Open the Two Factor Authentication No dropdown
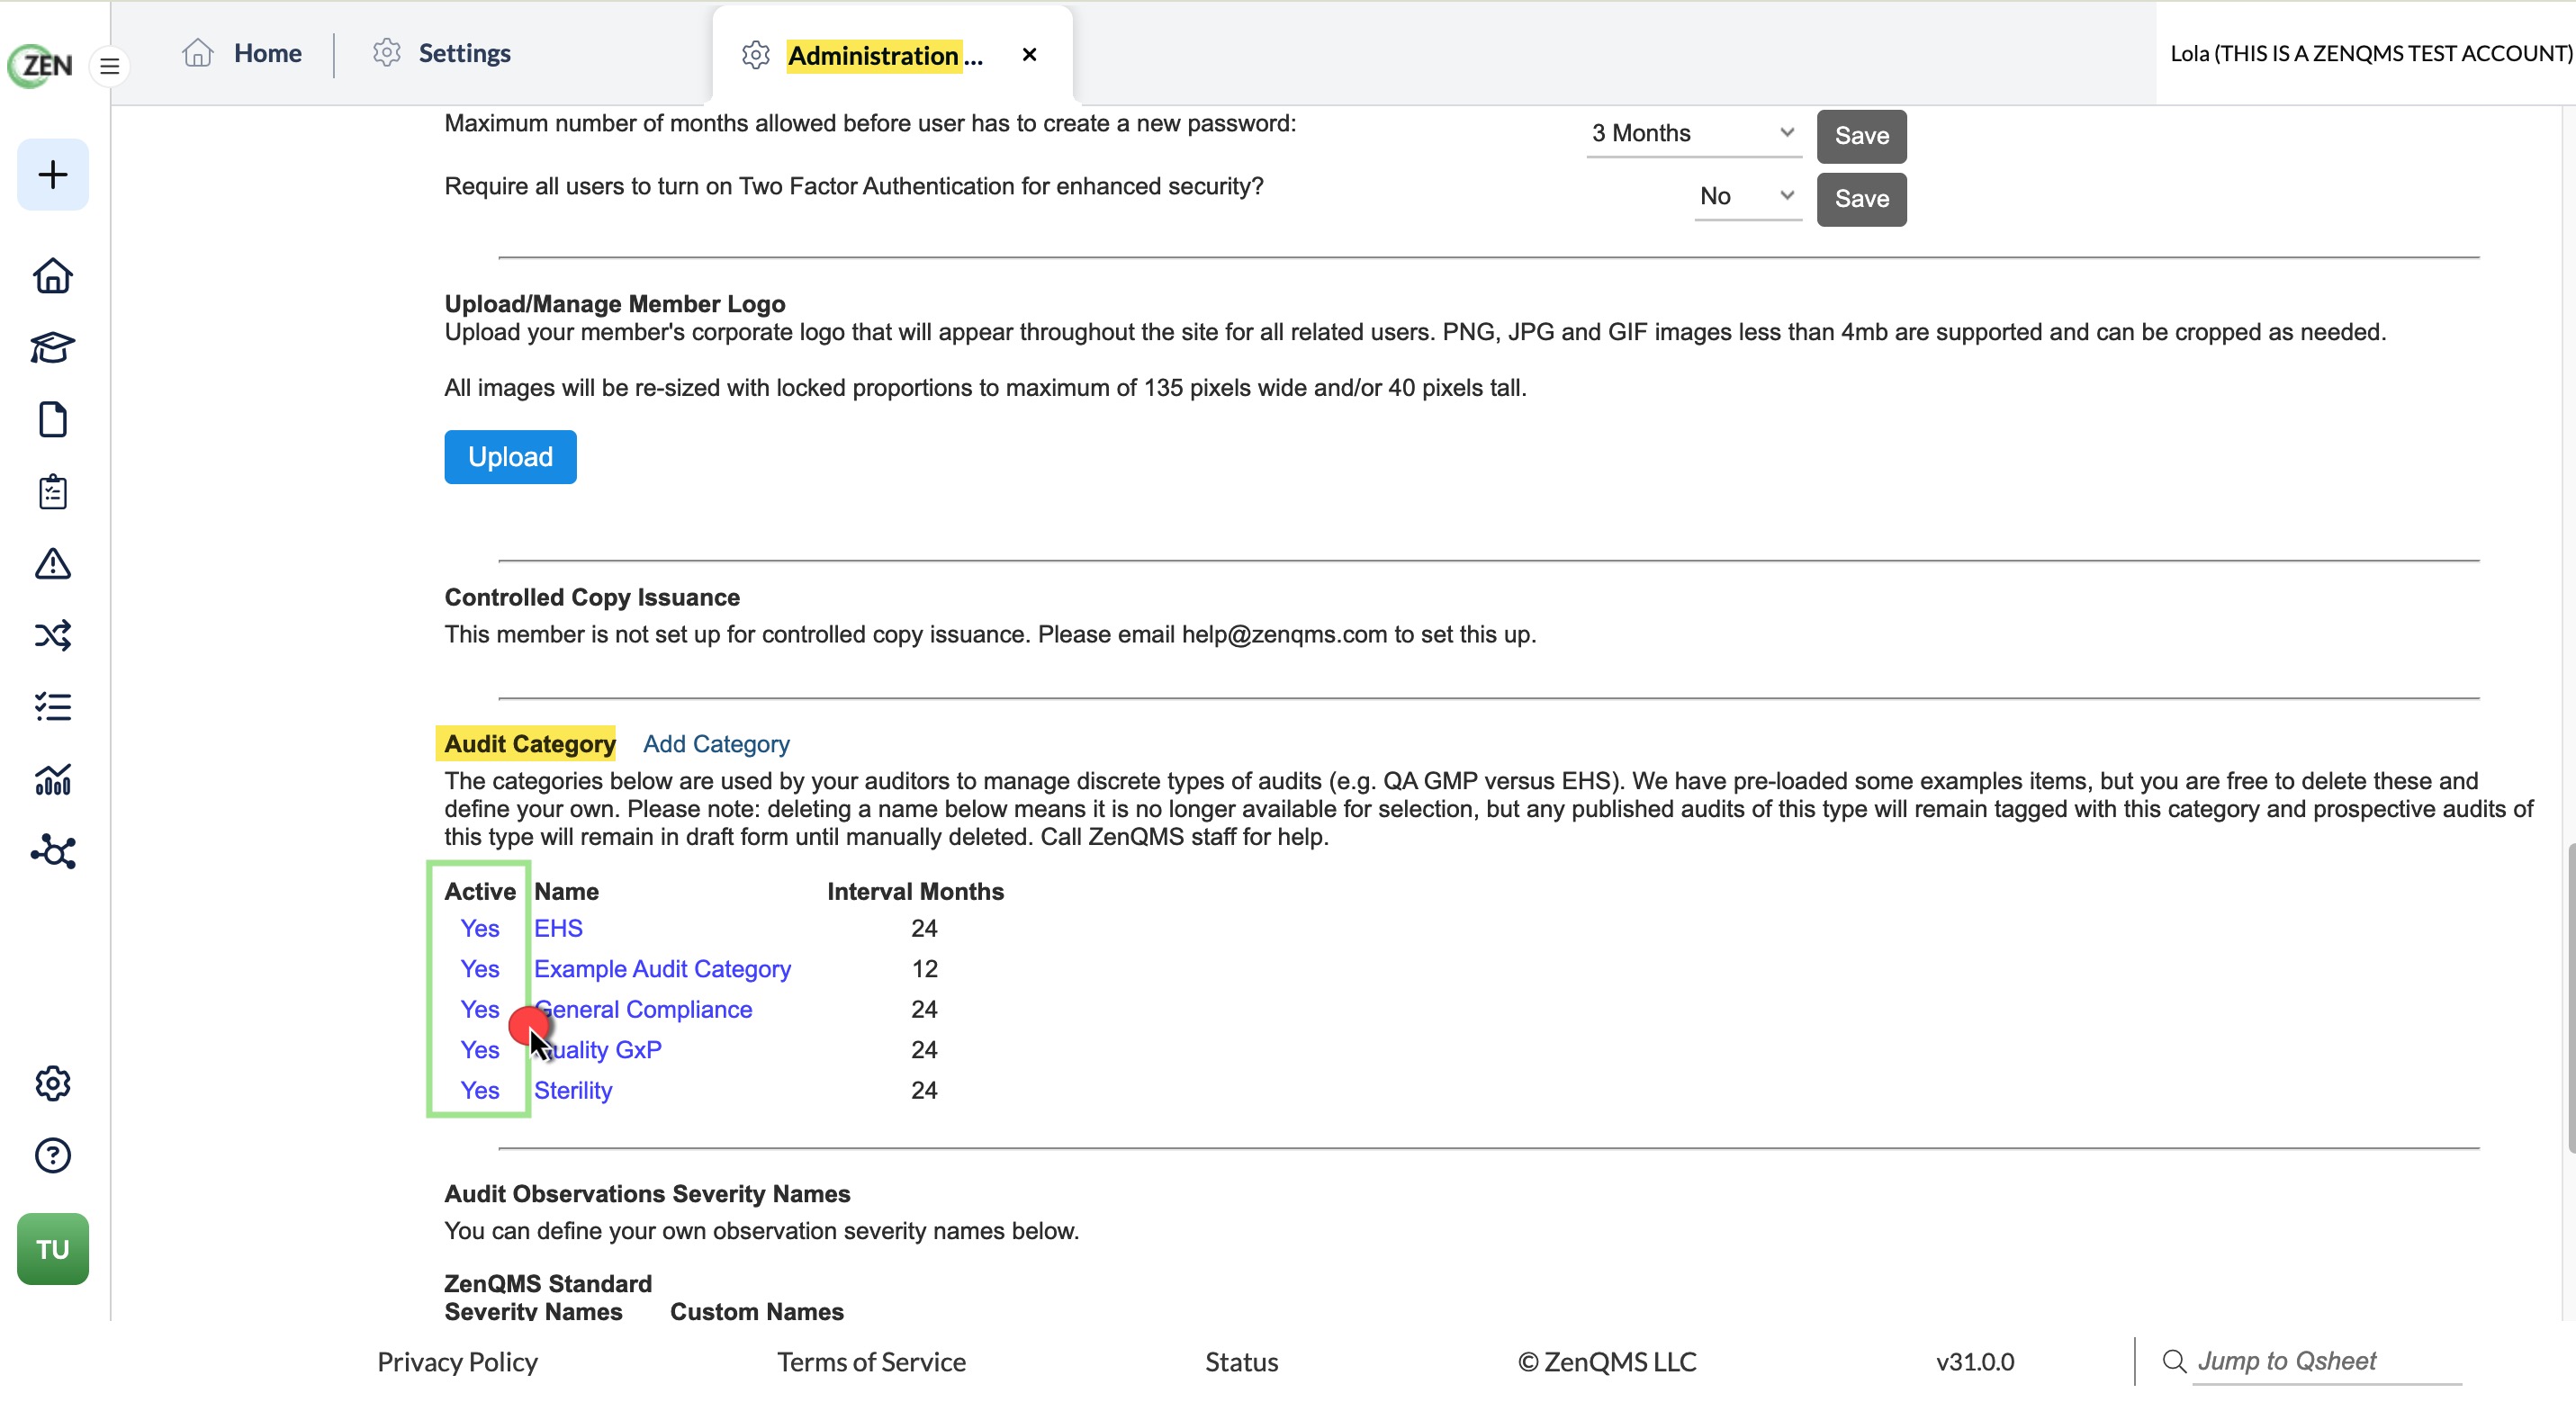The width and height of the screenshot is (2576, 1402). [x=1747, y=197]
